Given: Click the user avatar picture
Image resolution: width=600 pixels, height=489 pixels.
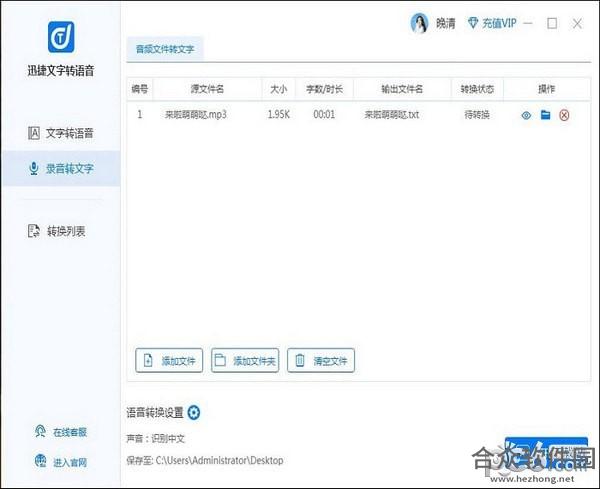Looking at the screenshot, I should click(x=419, y=23).
